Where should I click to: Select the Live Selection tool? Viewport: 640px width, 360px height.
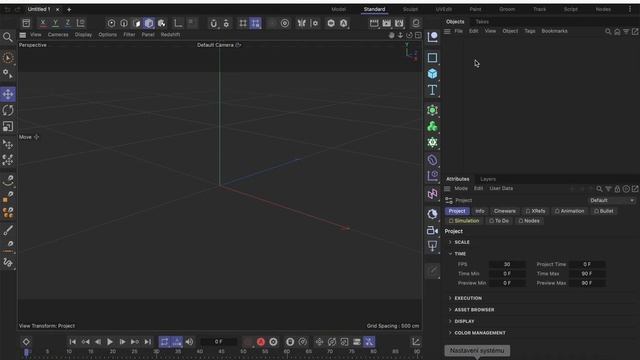(8, 58)
